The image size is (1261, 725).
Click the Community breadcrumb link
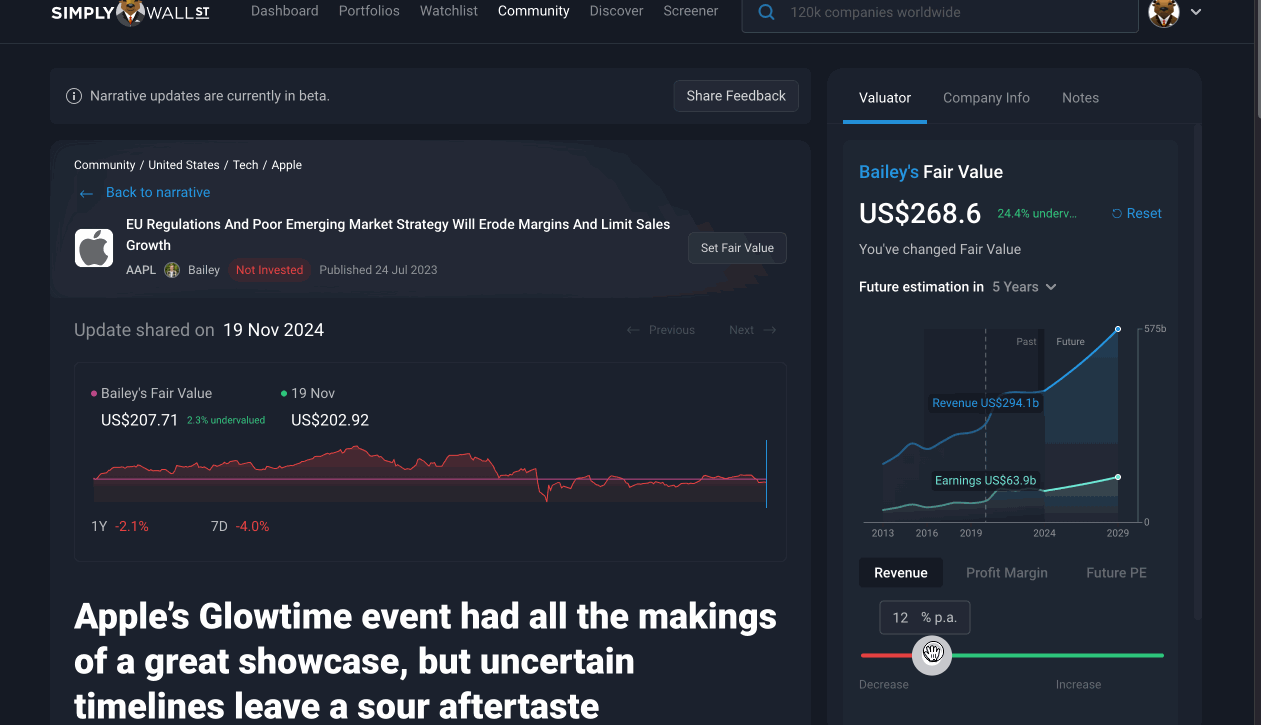coord(105,165)
